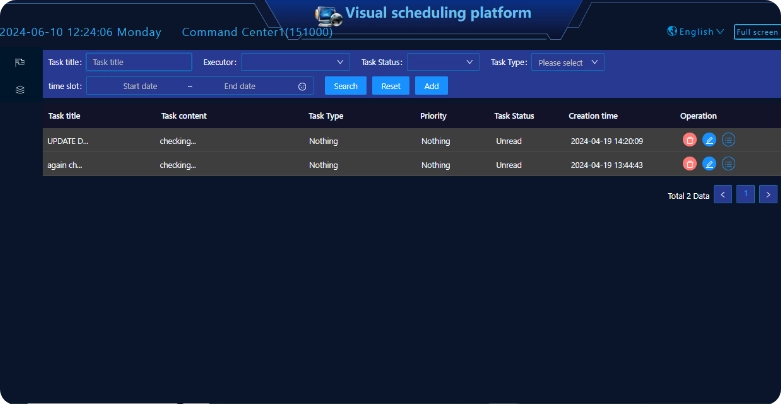Open the Task Type 'Please select' dropdown

point(567,62)
